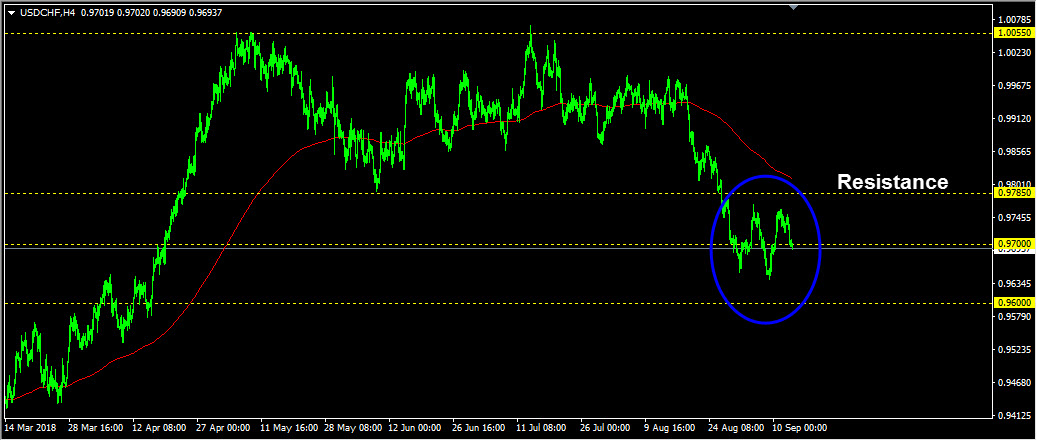This screenshot has width=1037, height=441.
Task: Click the USDCHF,H4 chart title text
Action: coord(46,13)
